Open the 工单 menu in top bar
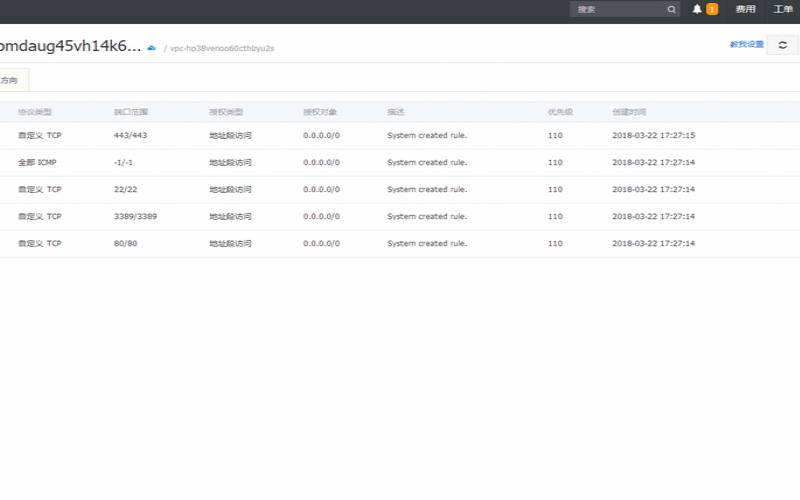 (x=783, y=9)
